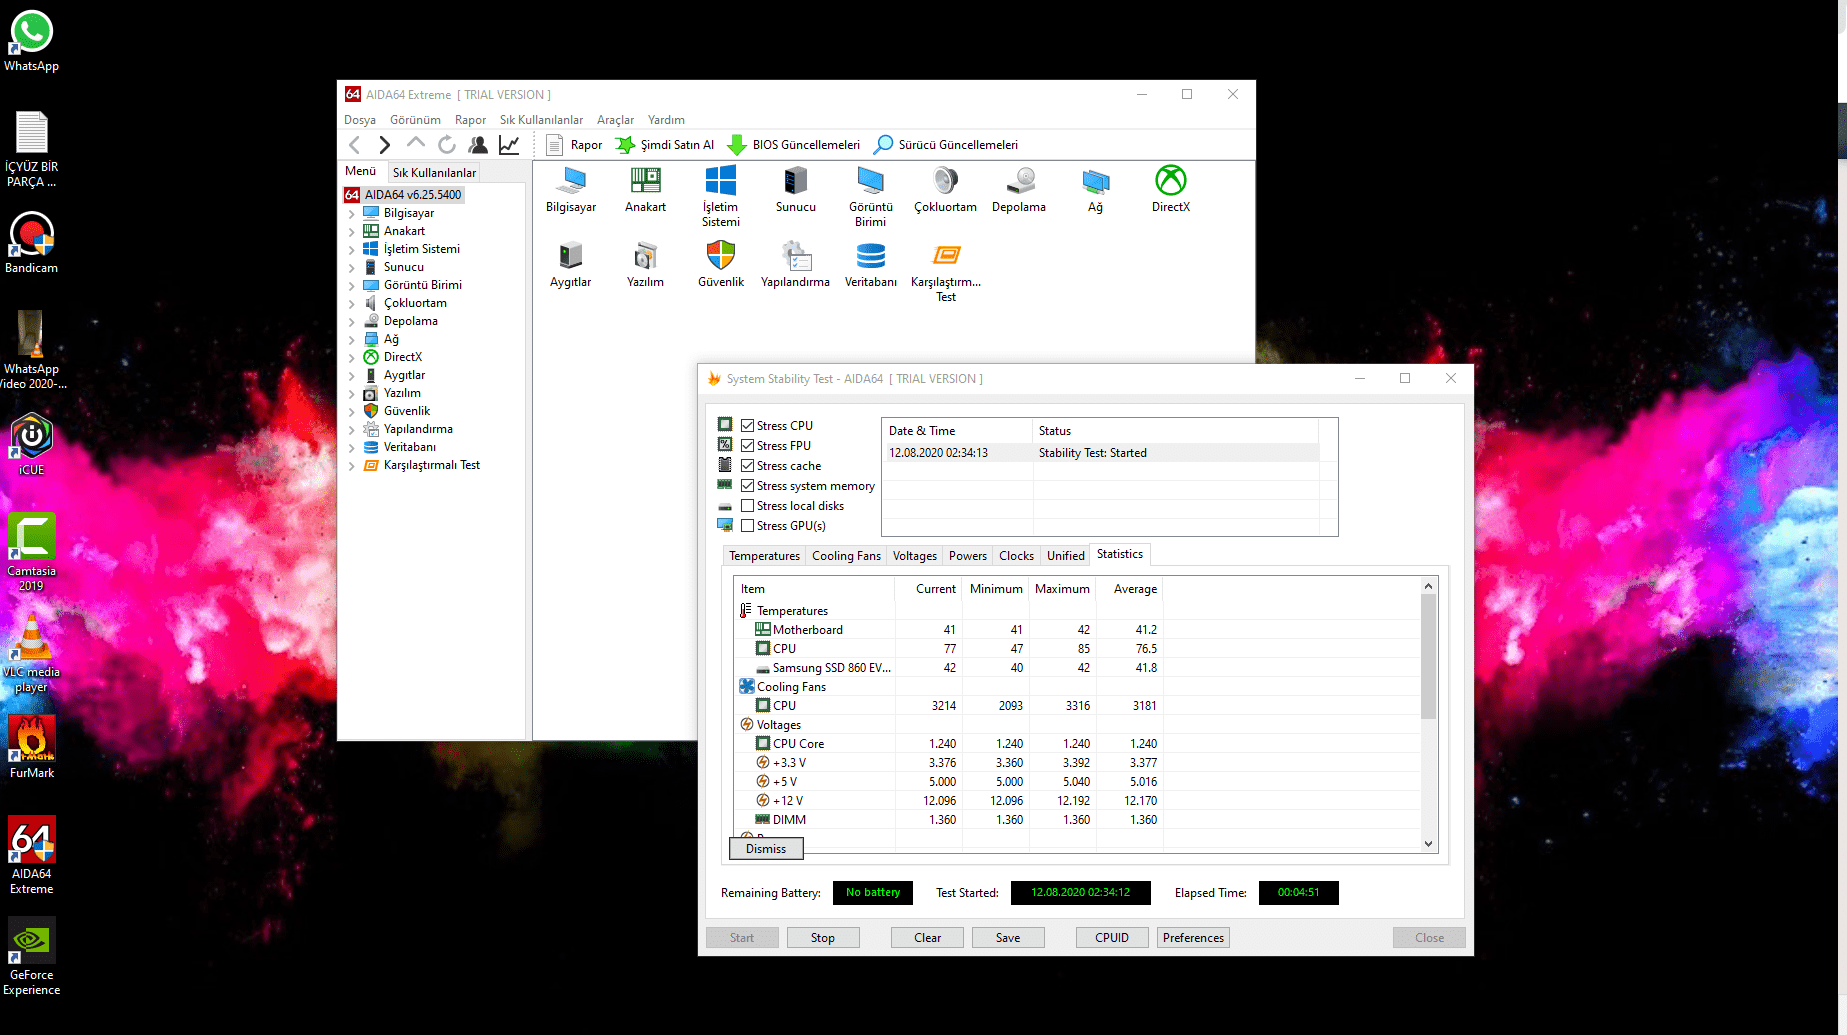The width and height of the screenshot is (1847, 1035).
Task: Open the DirectX category icon
Action: [x=1170, y=190]
